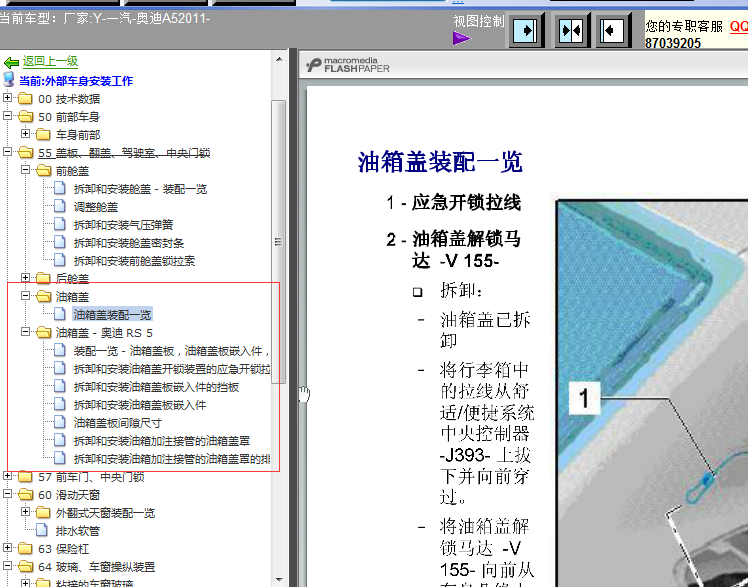Click callout number 1 in the diagram

pos(584,398)
